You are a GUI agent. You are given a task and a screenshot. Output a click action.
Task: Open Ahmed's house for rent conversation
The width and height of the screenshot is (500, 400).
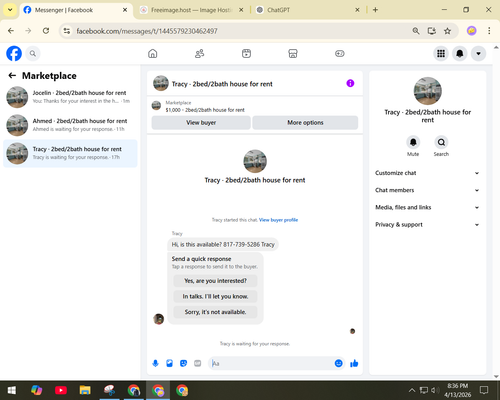[70, 125]
